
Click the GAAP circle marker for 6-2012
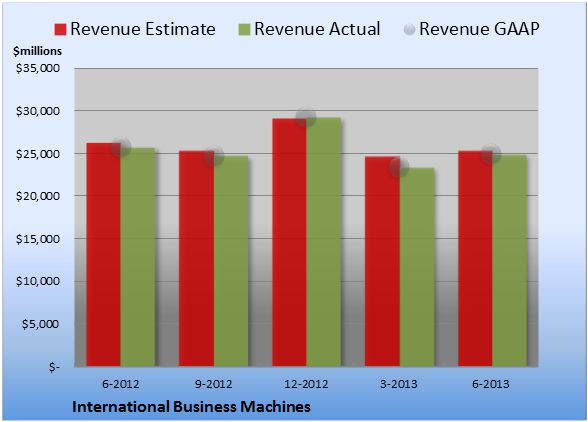point(121,147)
